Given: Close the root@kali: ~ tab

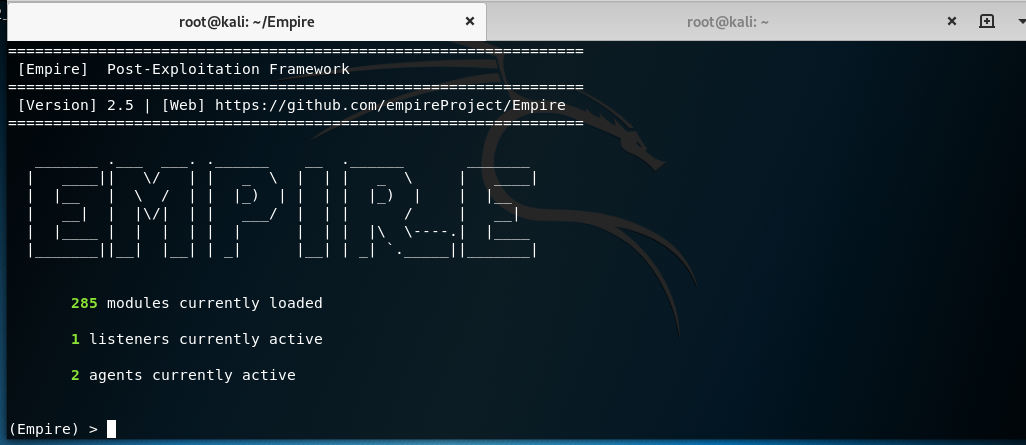Looking at the screenshot, I should pos(951,22).
